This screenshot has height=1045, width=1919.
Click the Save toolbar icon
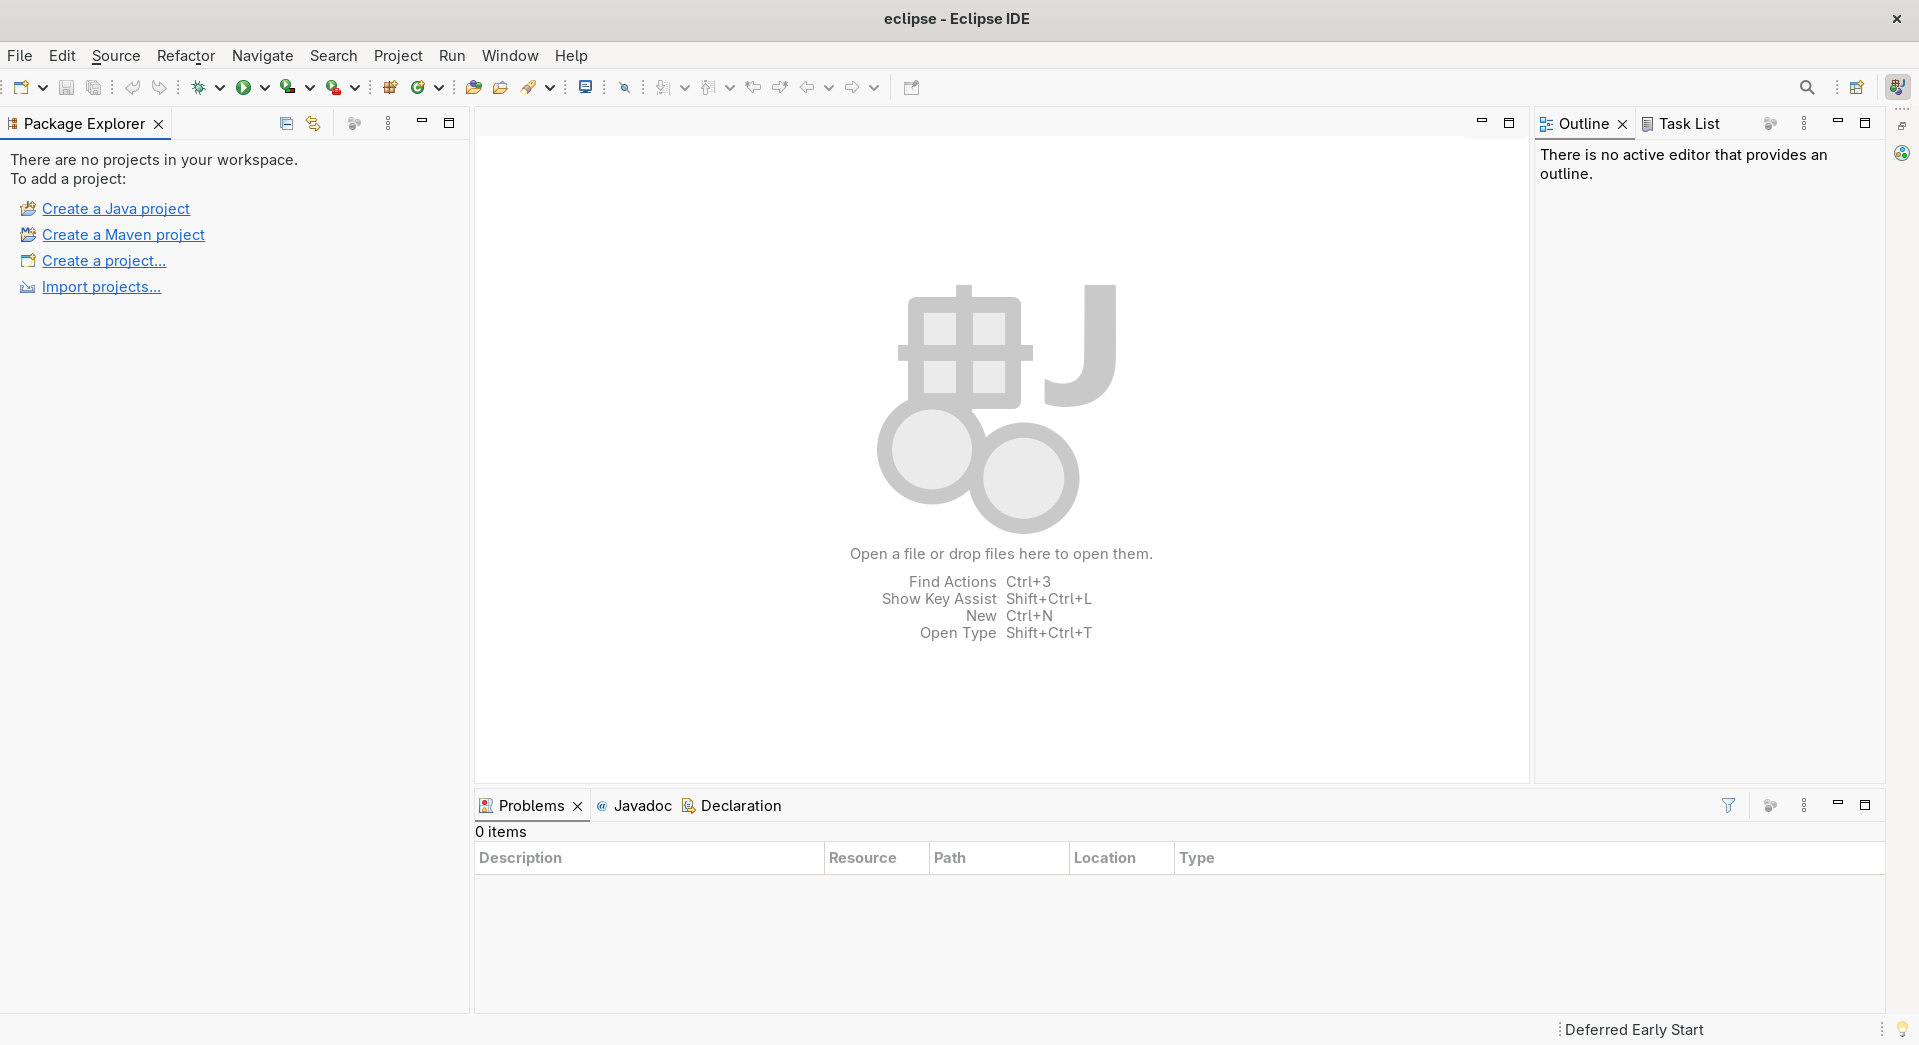(x=66, y=88)
